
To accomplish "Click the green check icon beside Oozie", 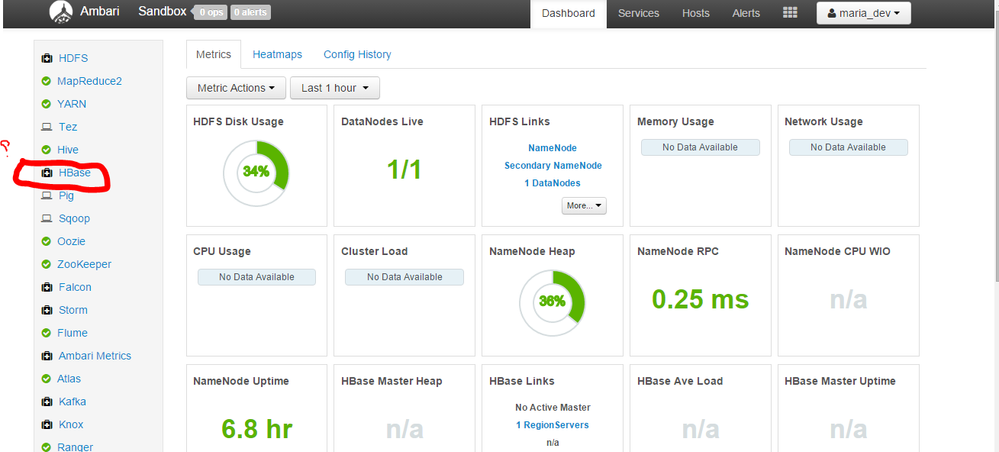I will [x=46, y=242].
